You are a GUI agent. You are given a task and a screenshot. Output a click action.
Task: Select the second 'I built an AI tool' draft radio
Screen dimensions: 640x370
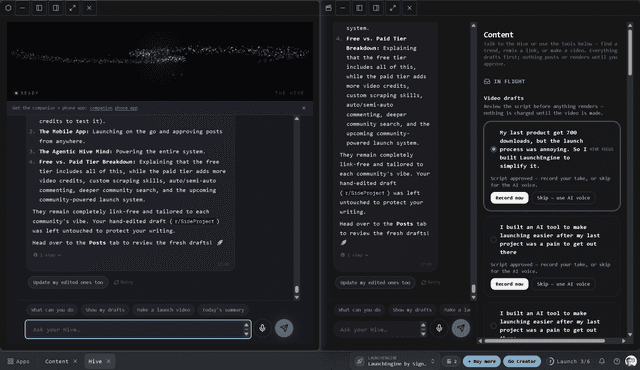(493, 239)
